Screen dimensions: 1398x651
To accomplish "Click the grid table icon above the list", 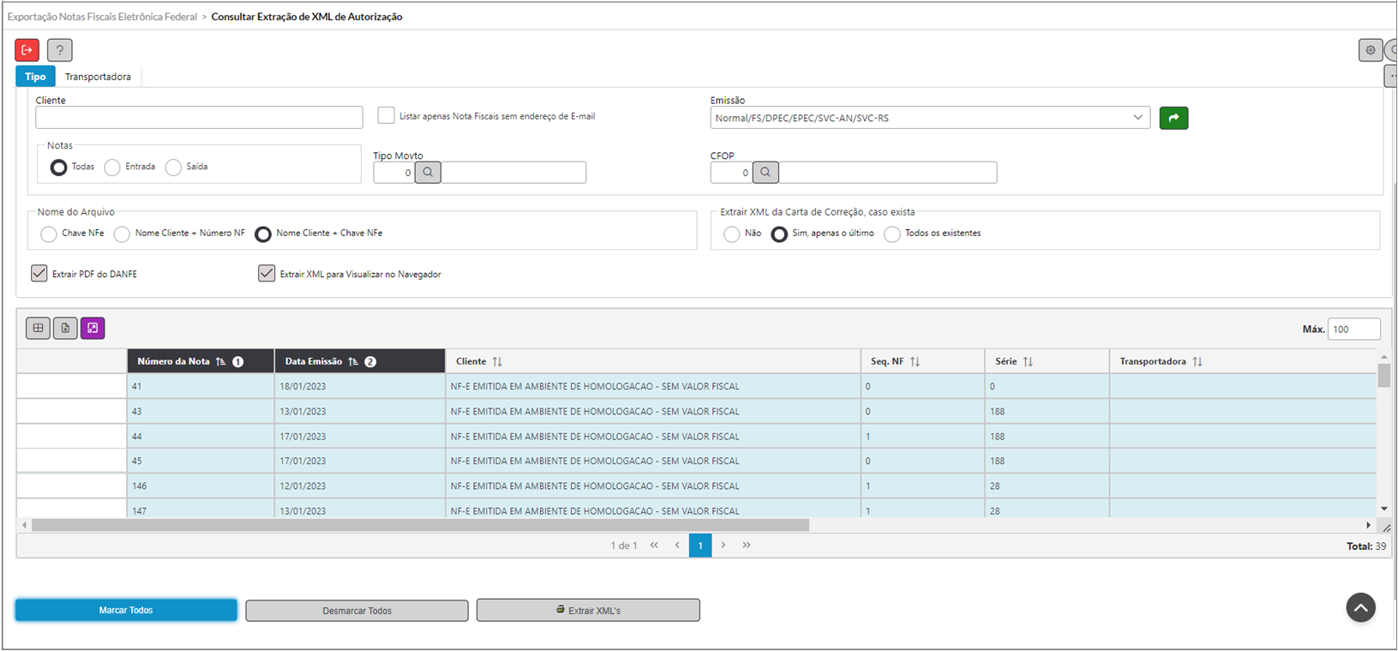I will [38, 328].
